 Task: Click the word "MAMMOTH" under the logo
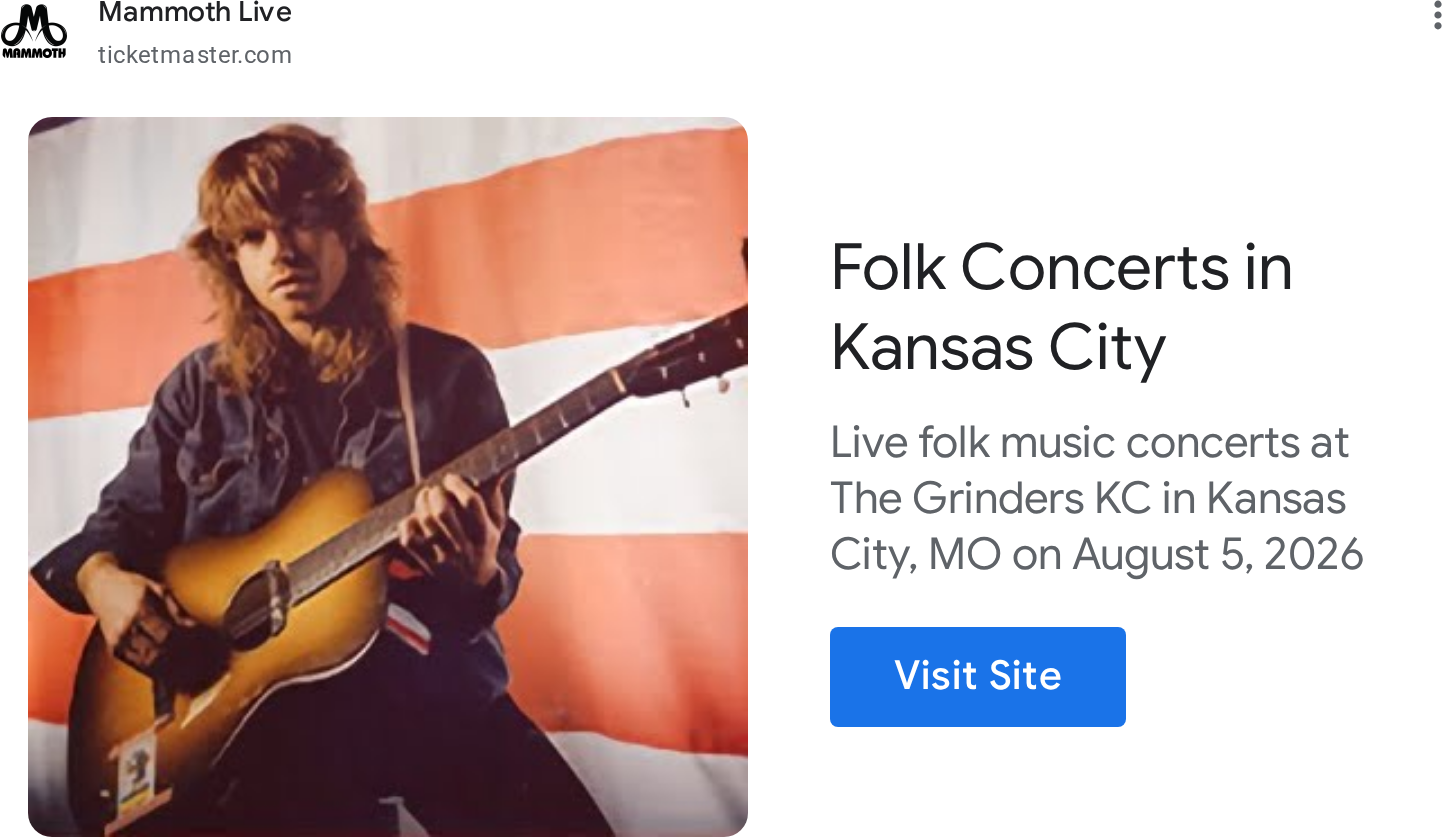pos(34,53)
